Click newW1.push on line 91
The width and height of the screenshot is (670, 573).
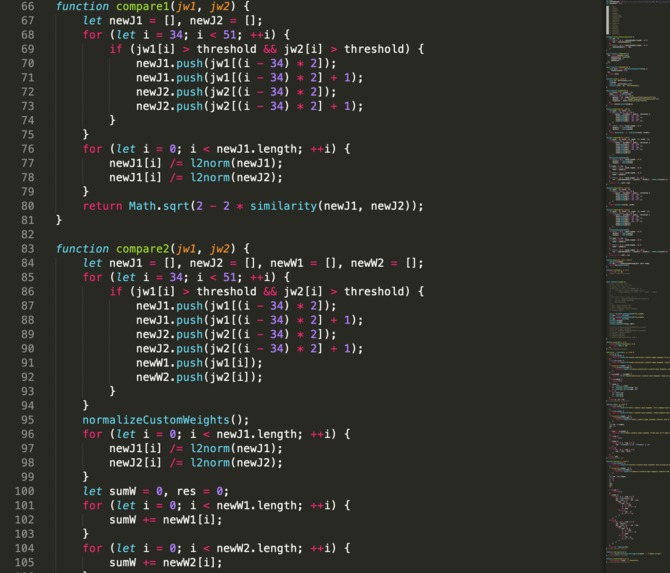[169, 363]
